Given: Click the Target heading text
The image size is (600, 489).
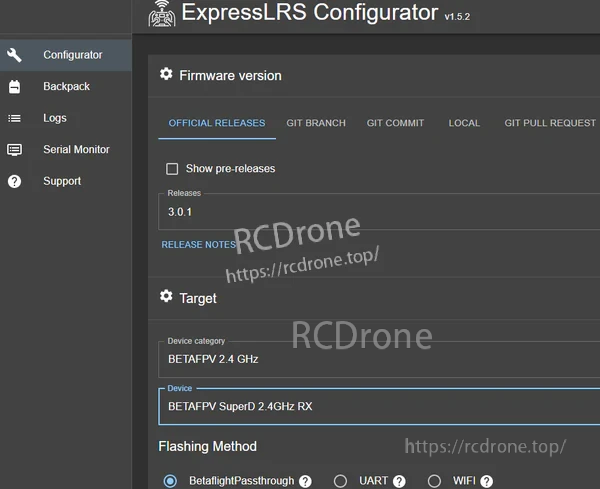Looking at the screenshot, I should coord(198,298).
